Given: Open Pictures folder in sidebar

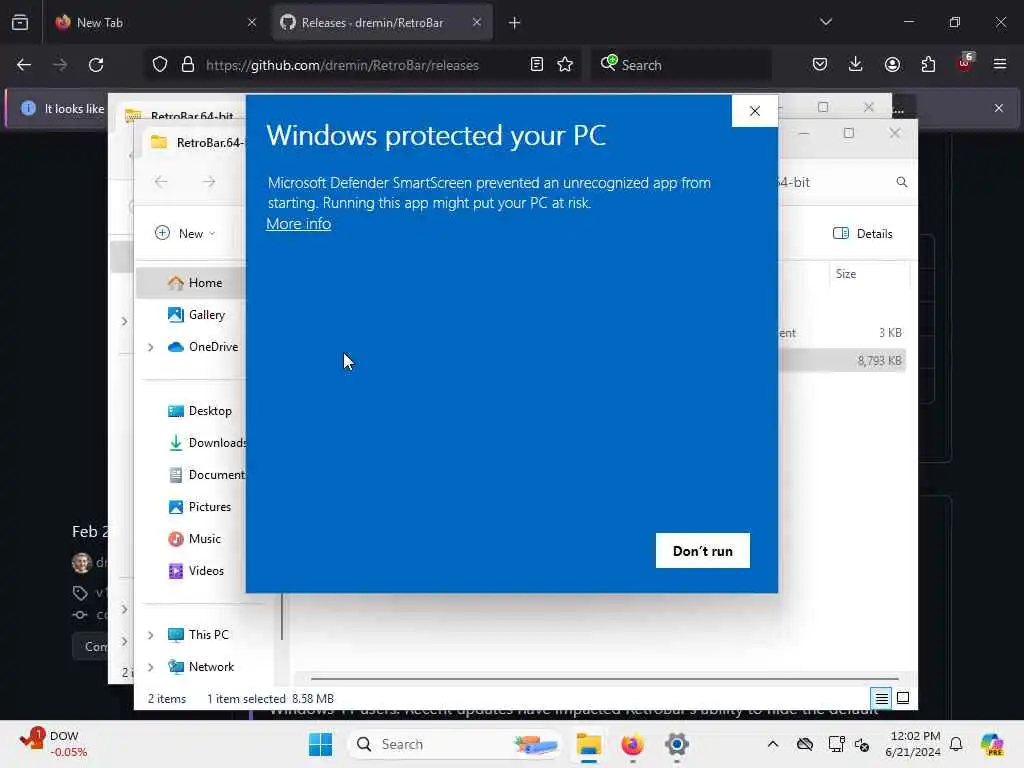Looking at the screenshot, I should (x=199, y=507).
